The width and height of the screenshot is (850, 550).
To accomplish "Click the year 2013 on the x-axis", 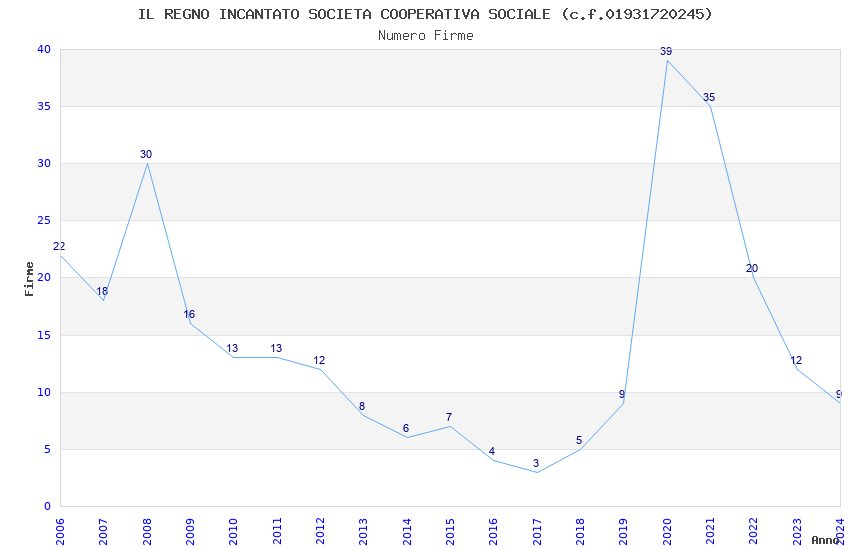I will pyautogui.click(x=363, y=531).
